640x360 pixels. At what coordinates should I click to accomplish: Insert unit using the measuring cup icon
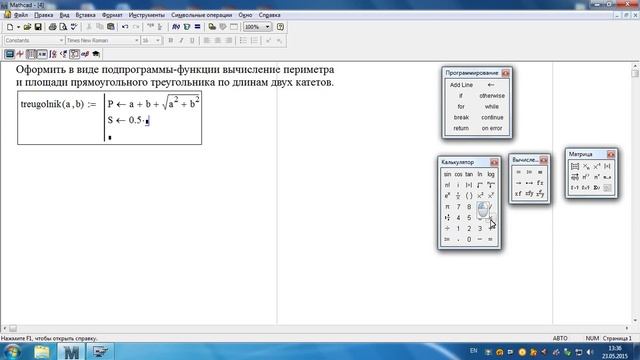pyautogui.click(x=187, y=27)
